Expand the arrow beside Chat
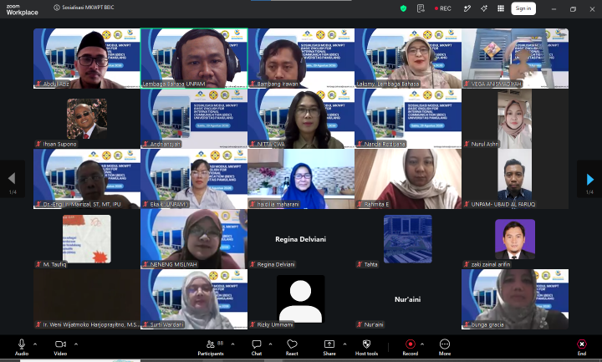Viewport: 602px width, 362px height. (x=270, y=344)
